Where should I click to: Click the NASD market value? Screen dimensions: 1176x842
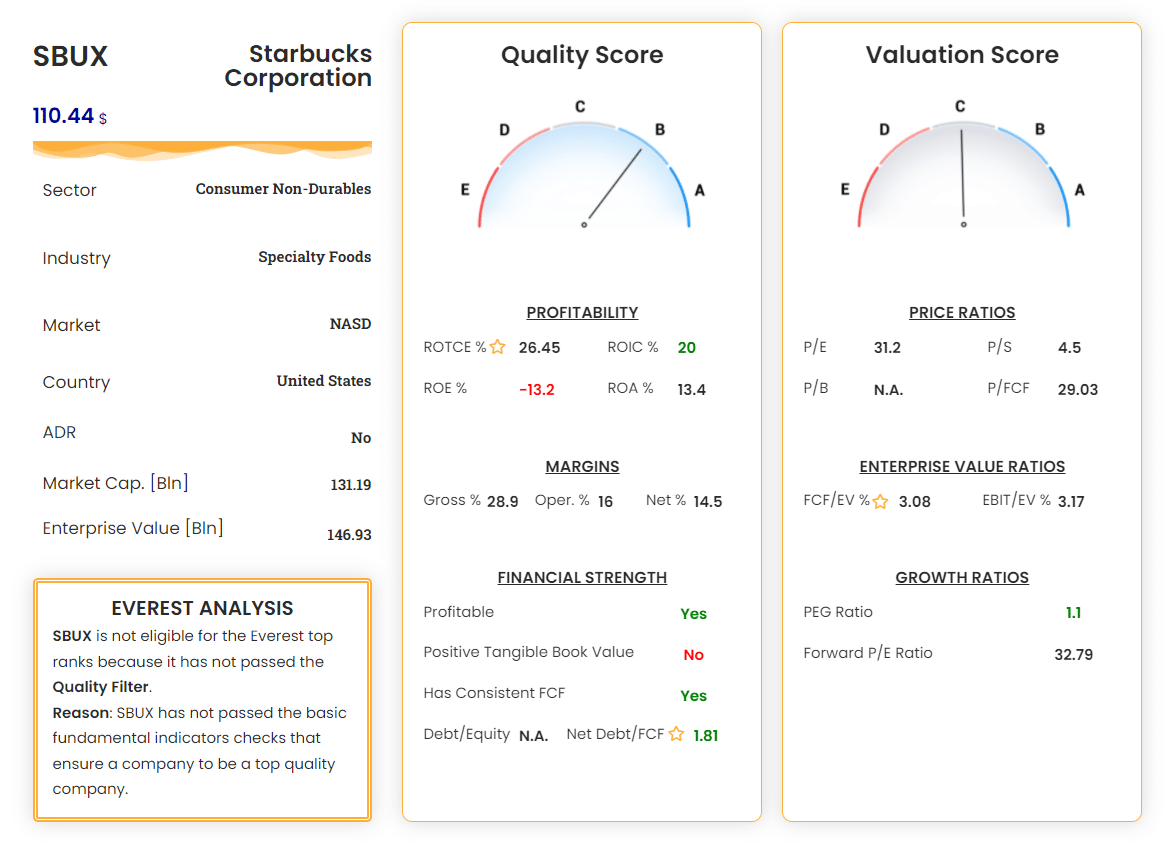point(350,324)
